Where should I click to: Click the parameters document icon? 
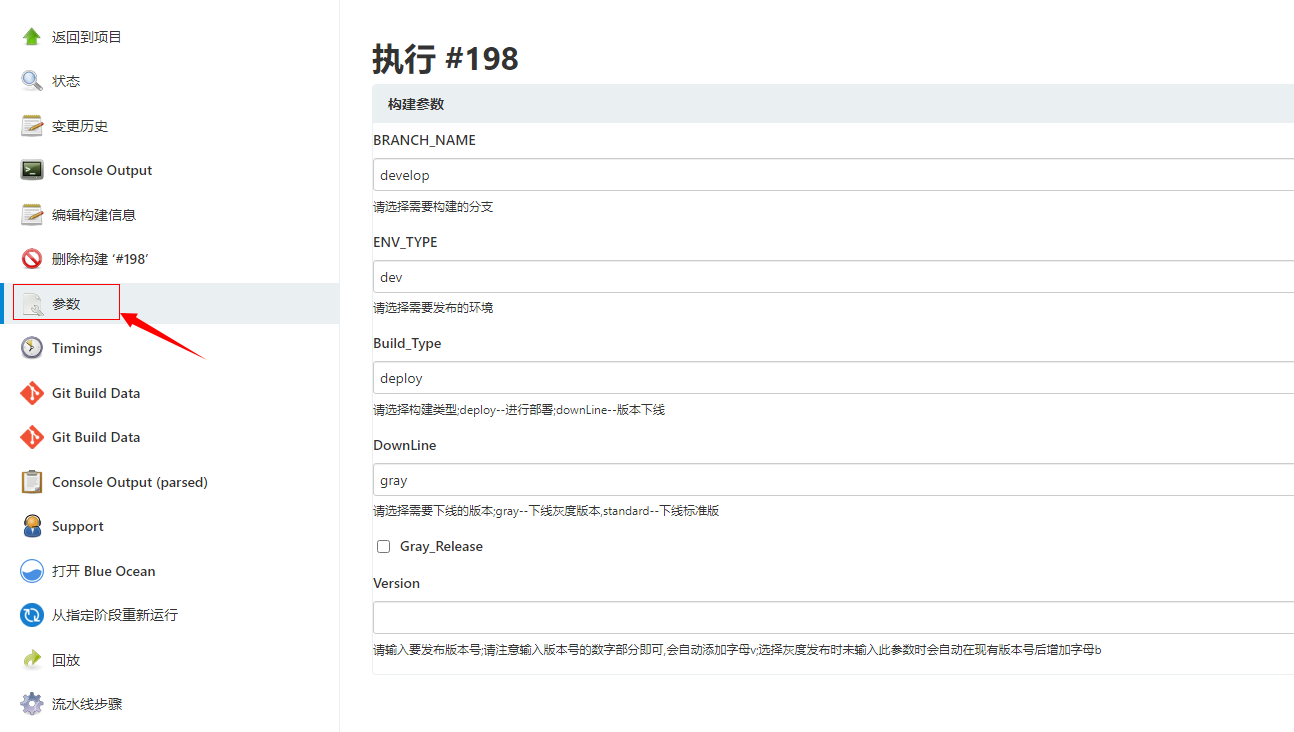click(x=32, y=304)
